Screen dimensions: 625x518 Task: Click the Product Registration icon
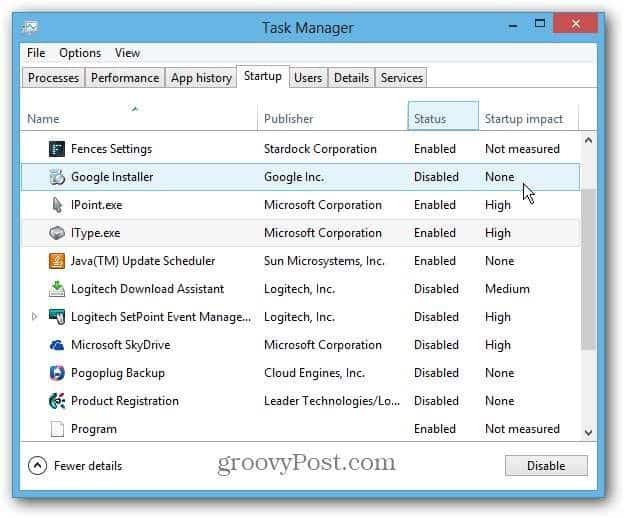[x=57, y=401]
